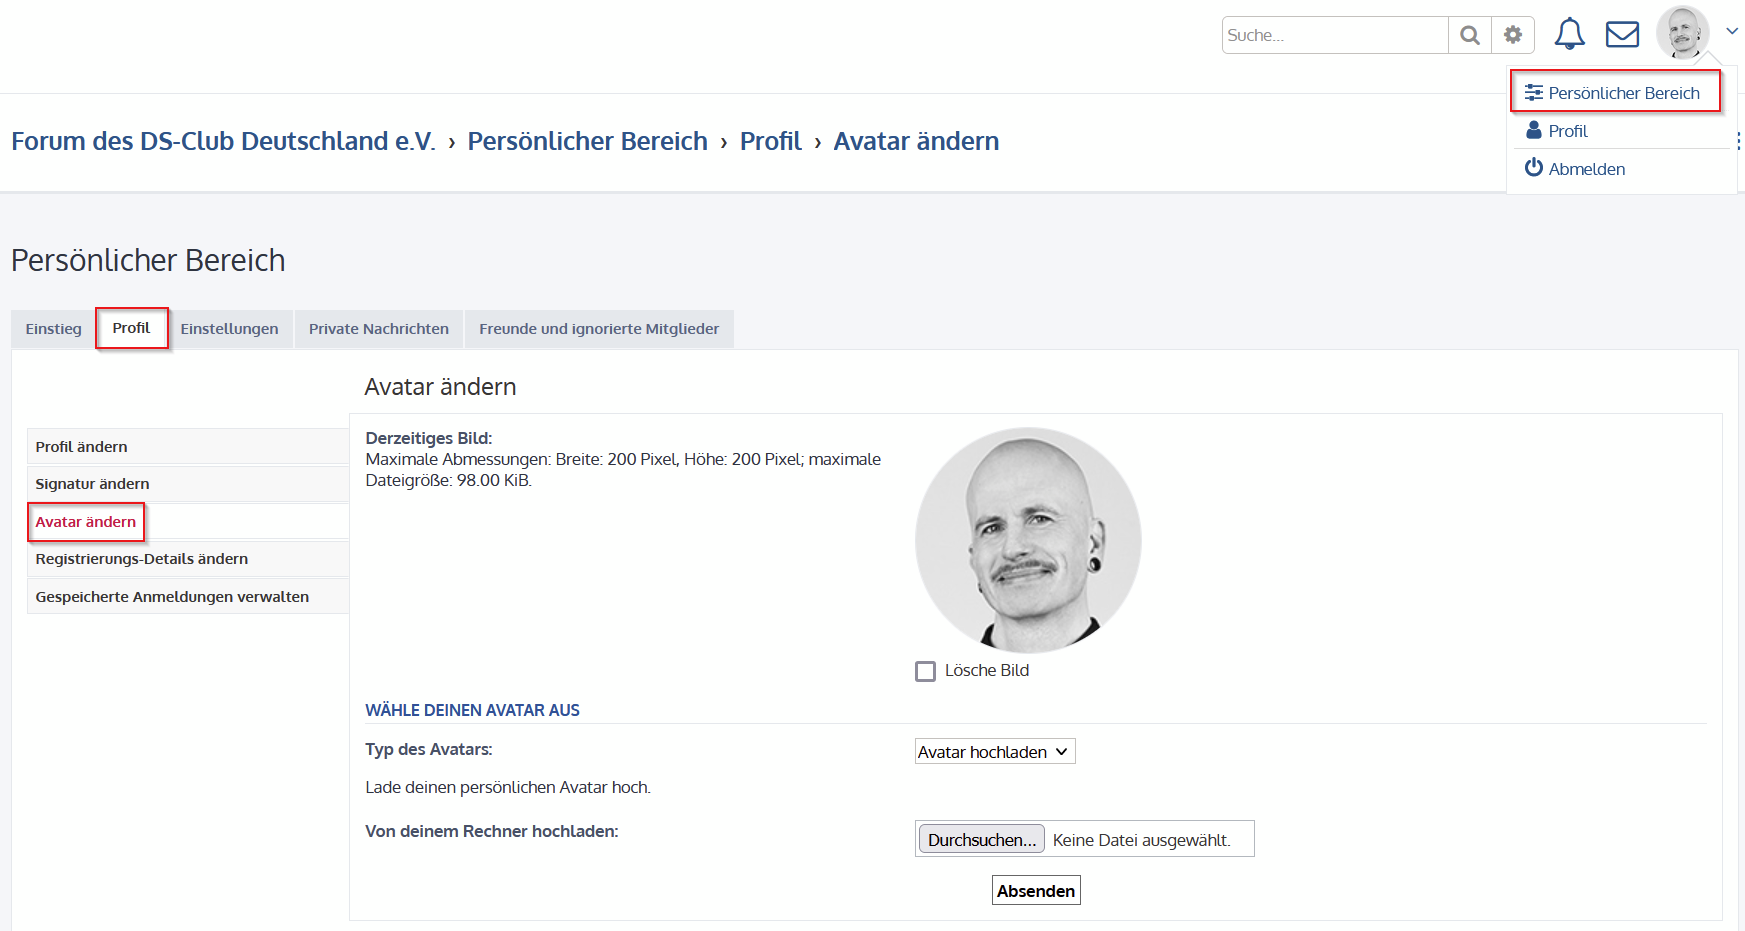The height and width of the screenshot is (931, 1745).
Task: Open Profil from the user dropdown menu
Action: (1567, 131)
